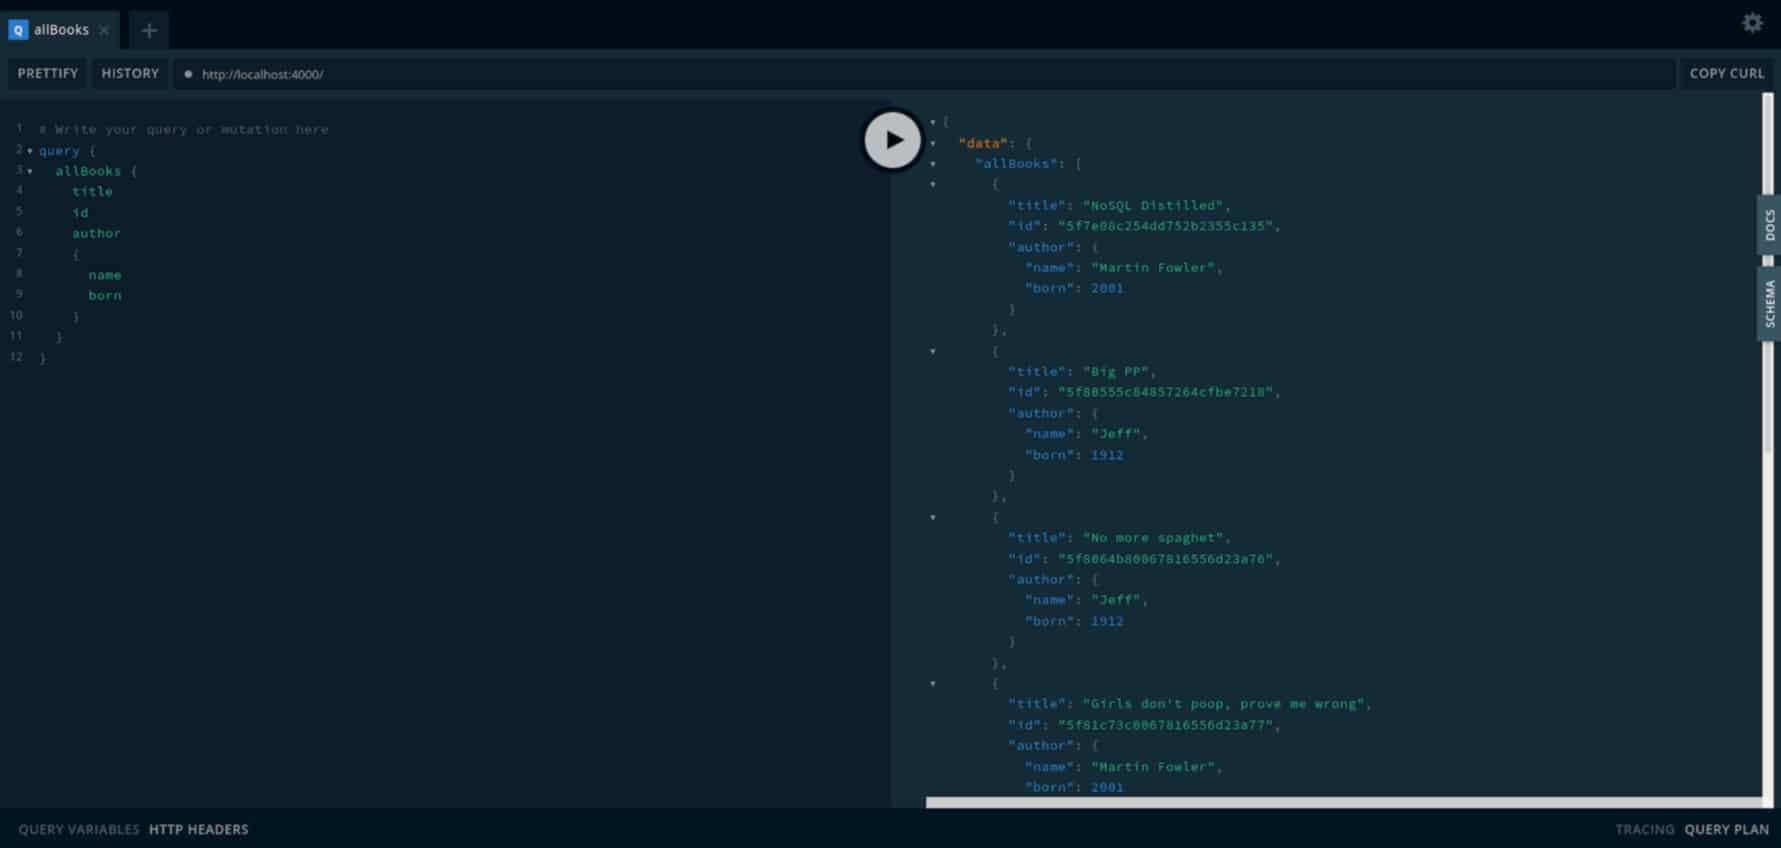This screenshot has width=1781, height=848.
Task: Focus the endpoint URL field localhost:4000
Action: tap(924, 74)
